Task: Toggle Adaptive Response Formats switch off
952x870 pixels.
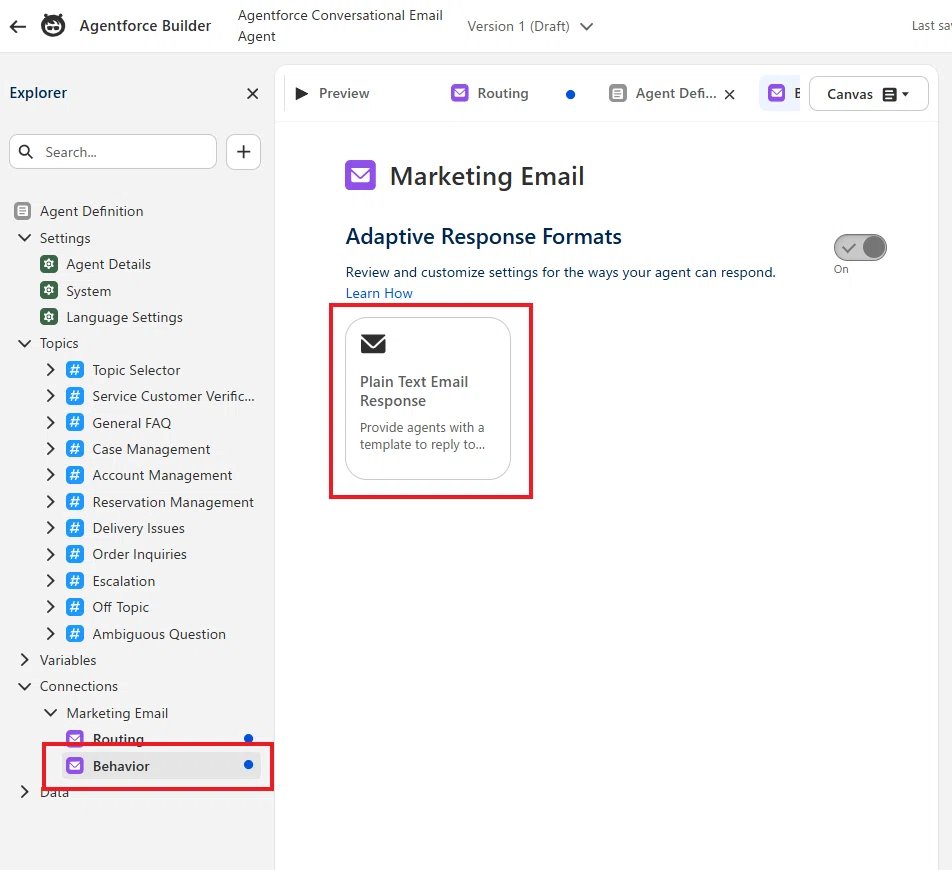Action: point(860,248)
